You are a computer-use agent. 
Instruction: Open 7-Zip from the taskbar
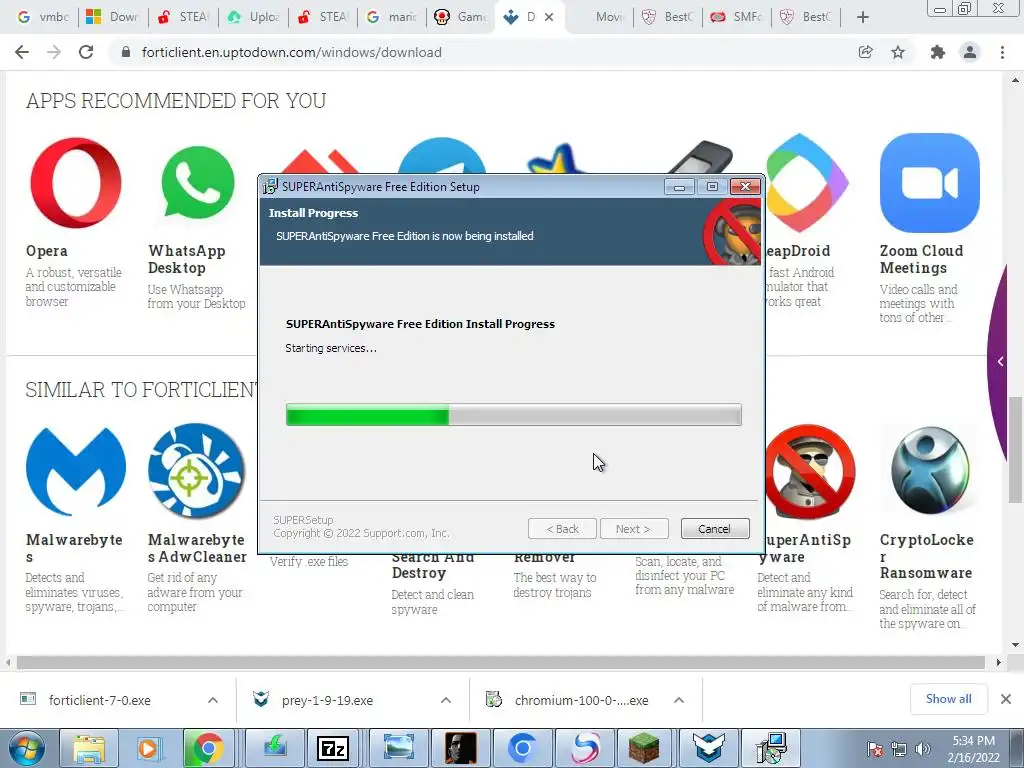(x=332, y=748)
